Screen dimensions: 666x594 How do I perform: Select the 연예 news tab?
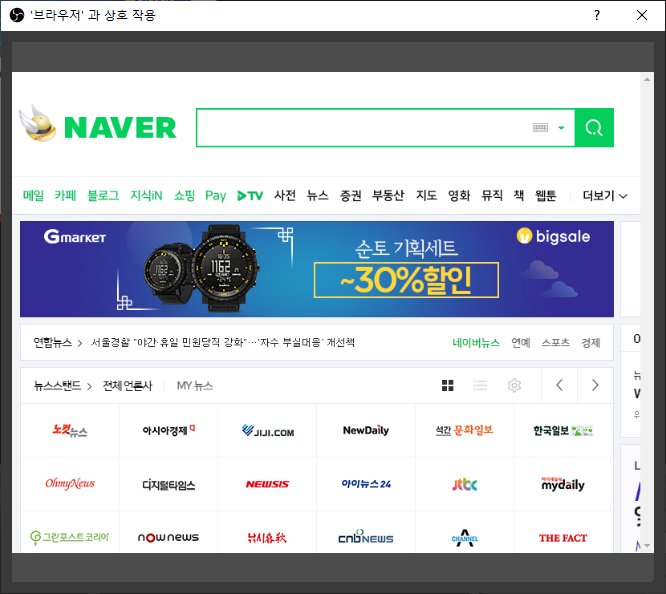pos(521,342)
